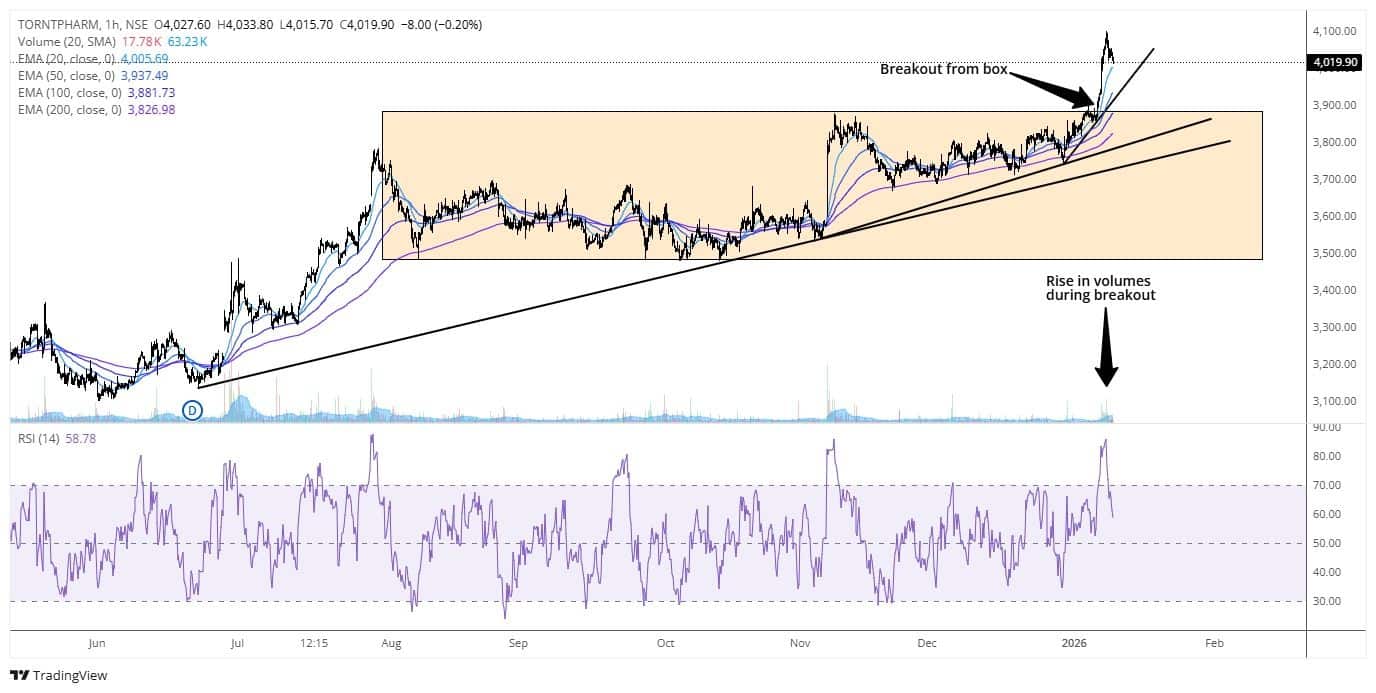Click the EMA 100 value 3,881.73
Screen dimensions: 1376x693
pyautogui.click(x=153, y=93)
